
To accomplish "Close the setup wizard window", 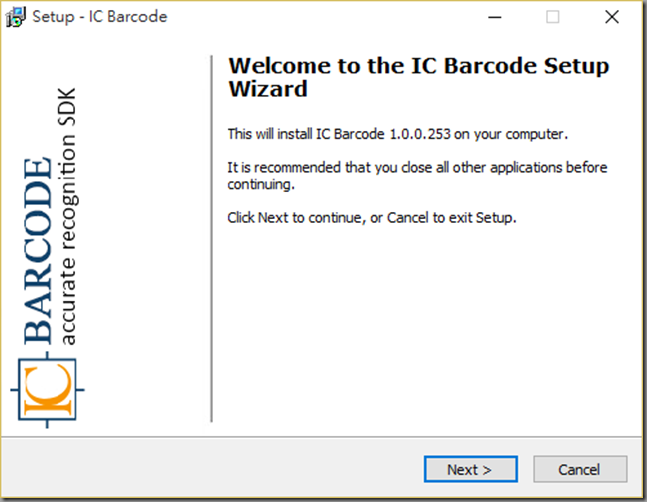I will click(x=612, y=17).
